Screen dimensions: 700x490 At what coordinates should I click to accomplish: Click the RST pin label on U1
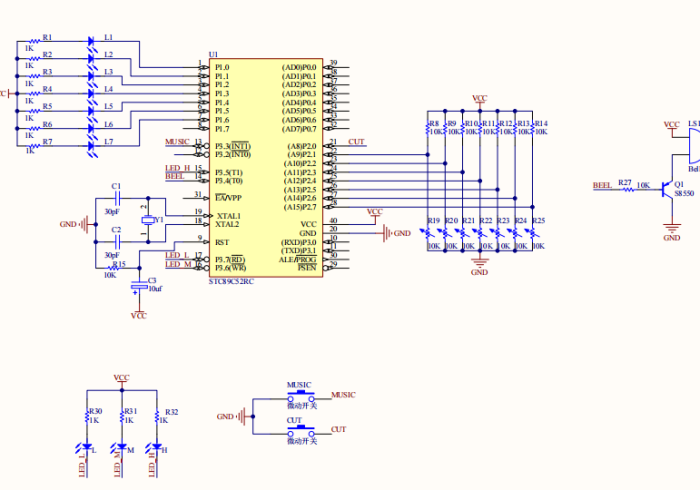click(222, 241)
